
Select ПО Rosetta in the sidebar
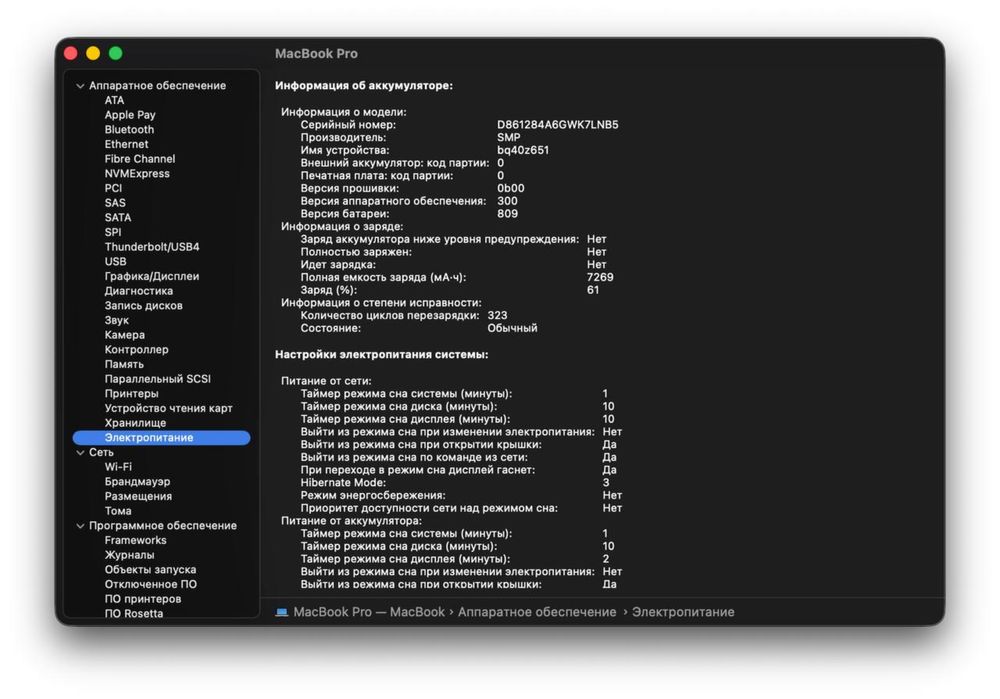(133, 614)
